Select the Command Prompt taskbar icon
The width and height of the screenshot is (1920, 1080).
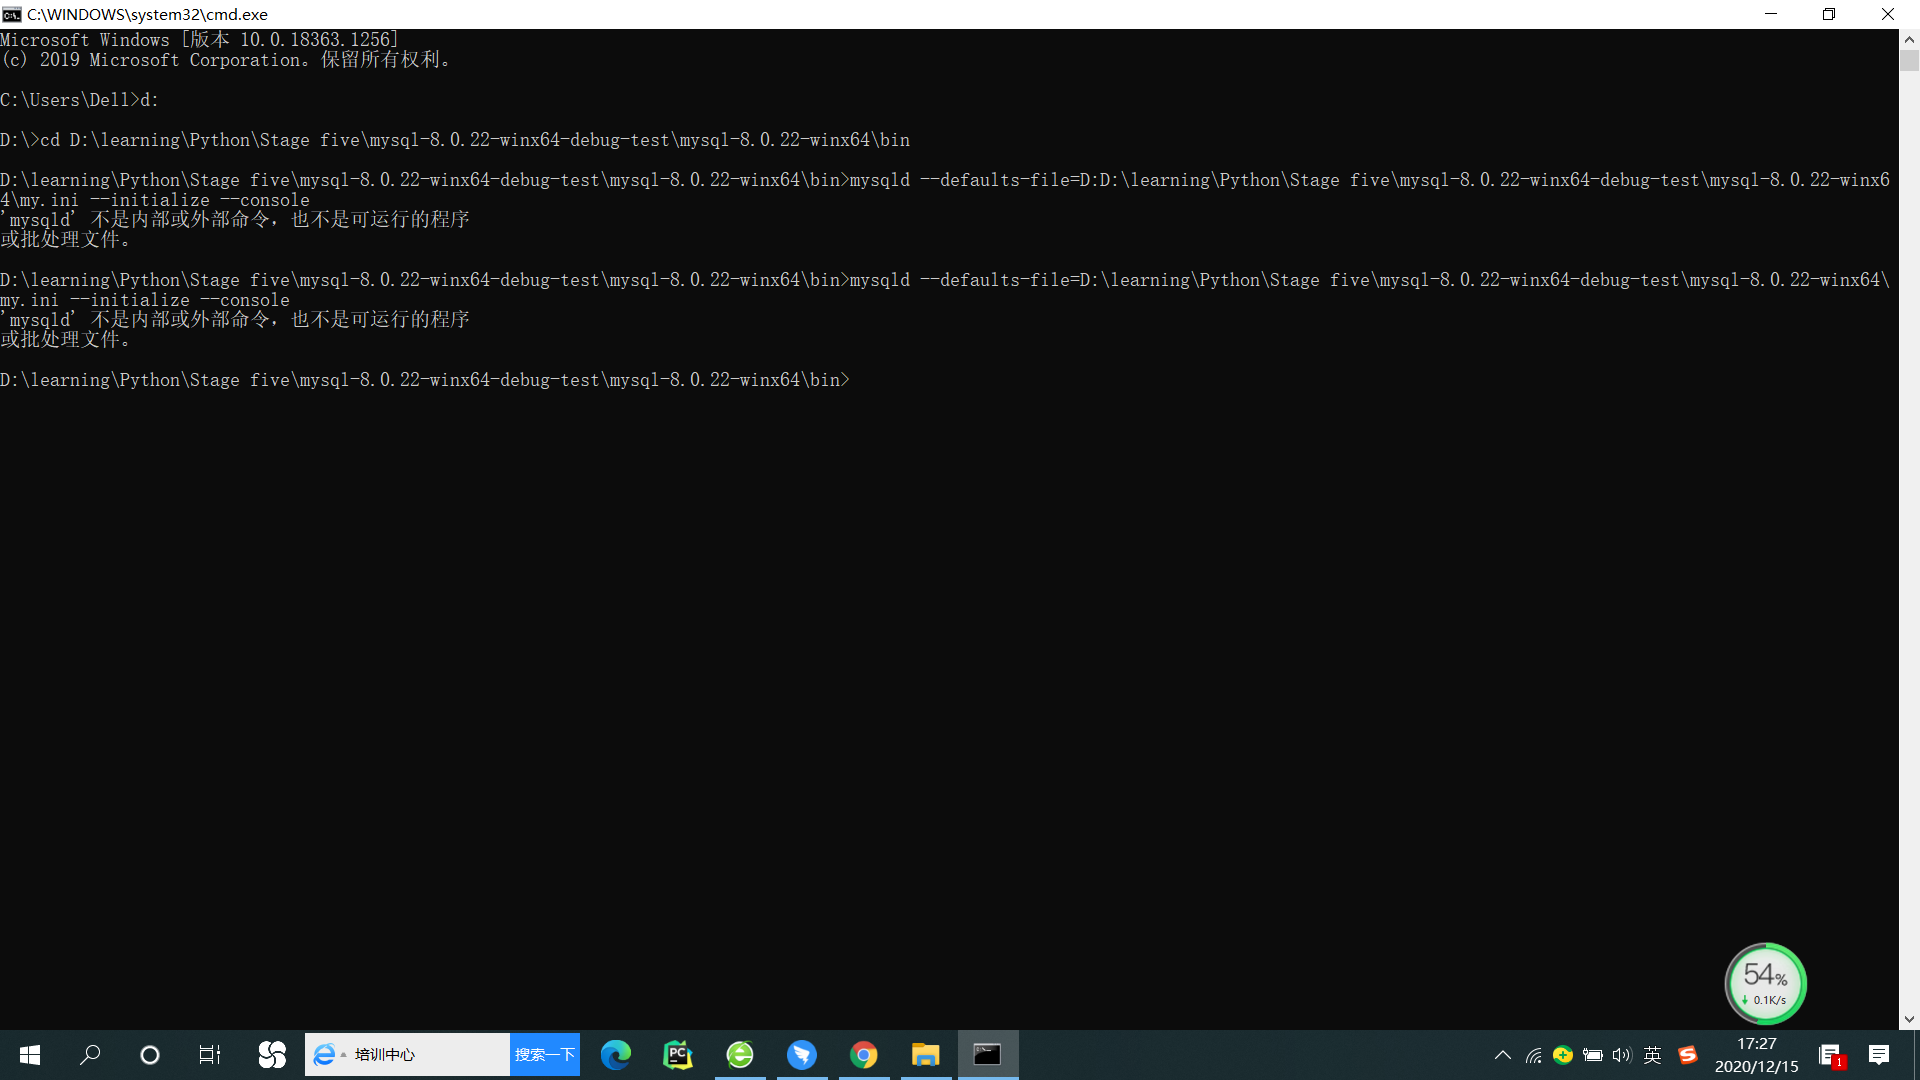[x=988, y=1055]
